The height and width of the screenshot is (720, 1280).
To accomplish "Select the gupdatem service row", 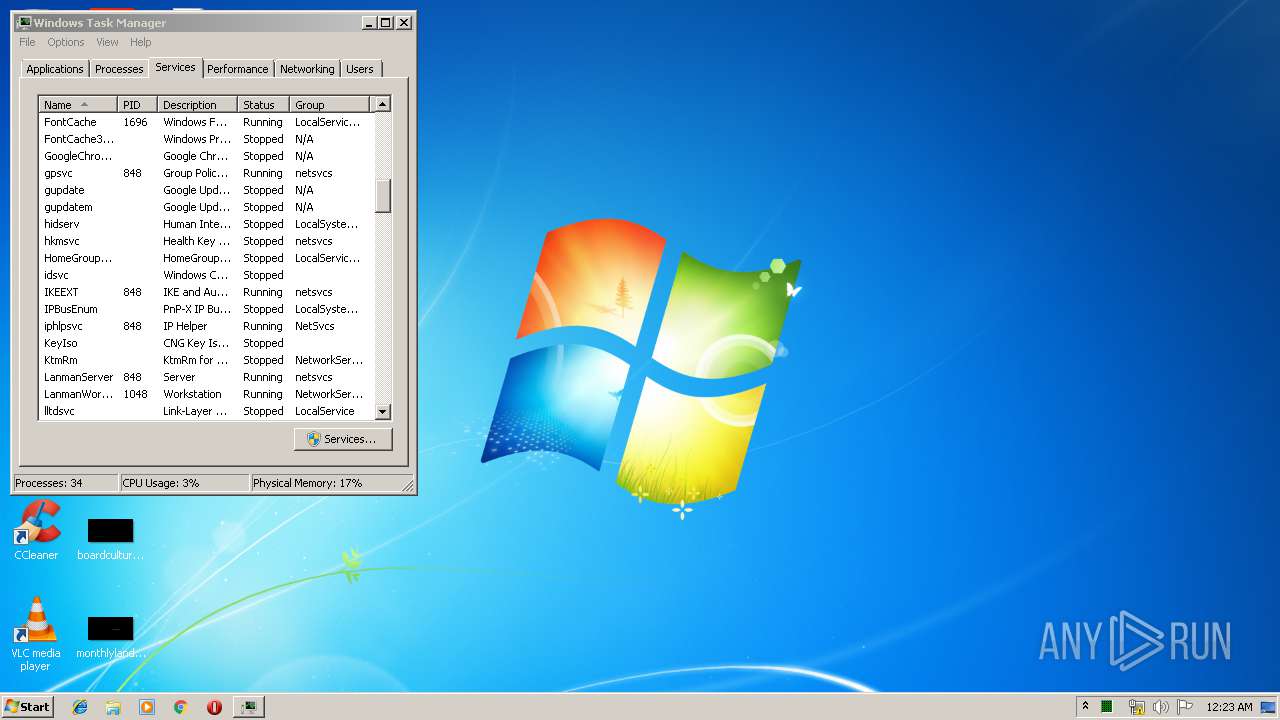I will (x=206, y=207).
